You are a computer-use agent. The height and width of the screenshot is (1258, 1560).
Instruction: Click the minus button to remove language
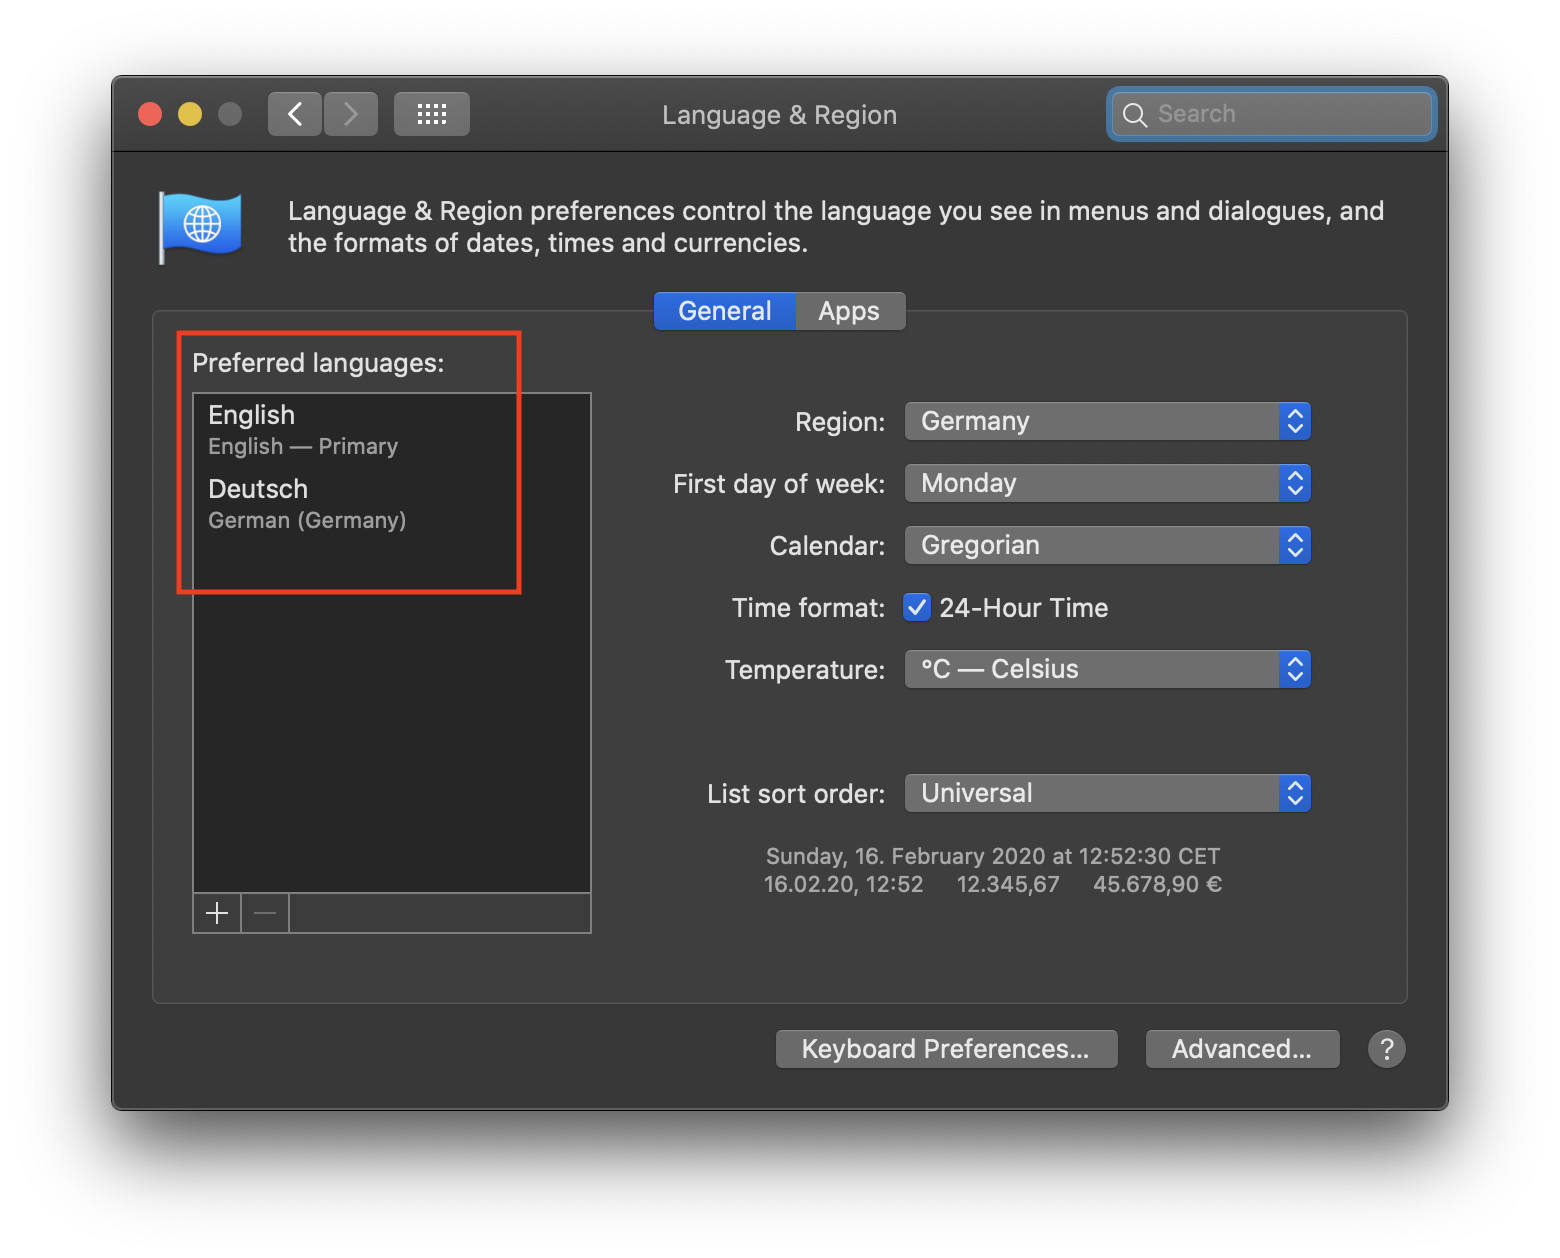pos(265,913)
